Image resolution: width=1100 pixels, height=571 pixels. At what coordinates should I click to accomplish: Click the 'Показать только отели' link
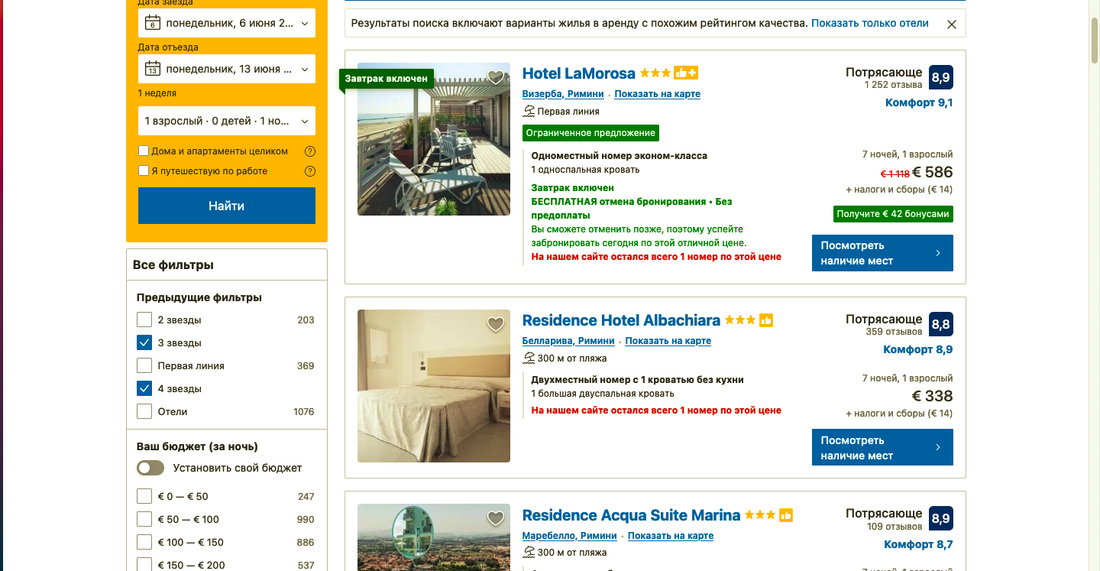(x=870, y=23)
